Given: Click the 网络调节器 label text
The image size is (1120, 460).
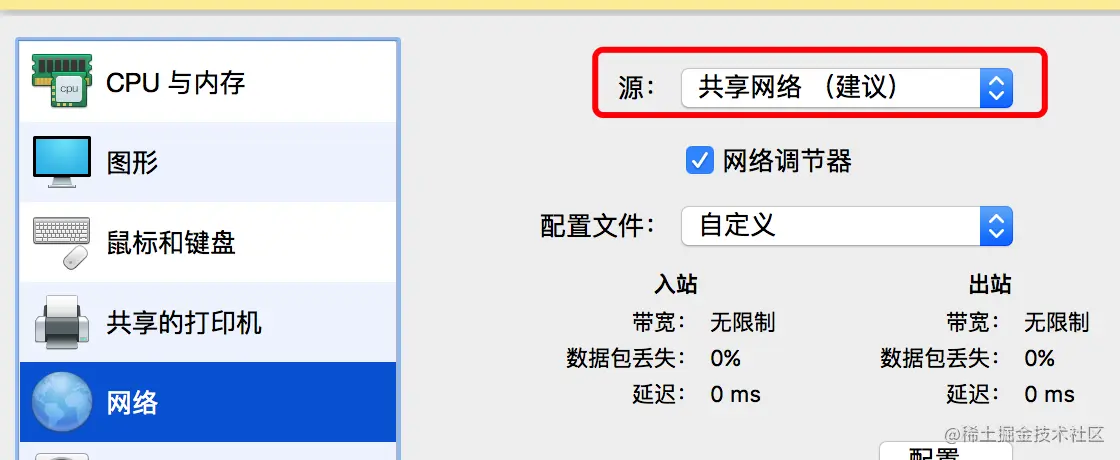Looking at the screenshot, I should pyautogui.click(x=787, y=161).
